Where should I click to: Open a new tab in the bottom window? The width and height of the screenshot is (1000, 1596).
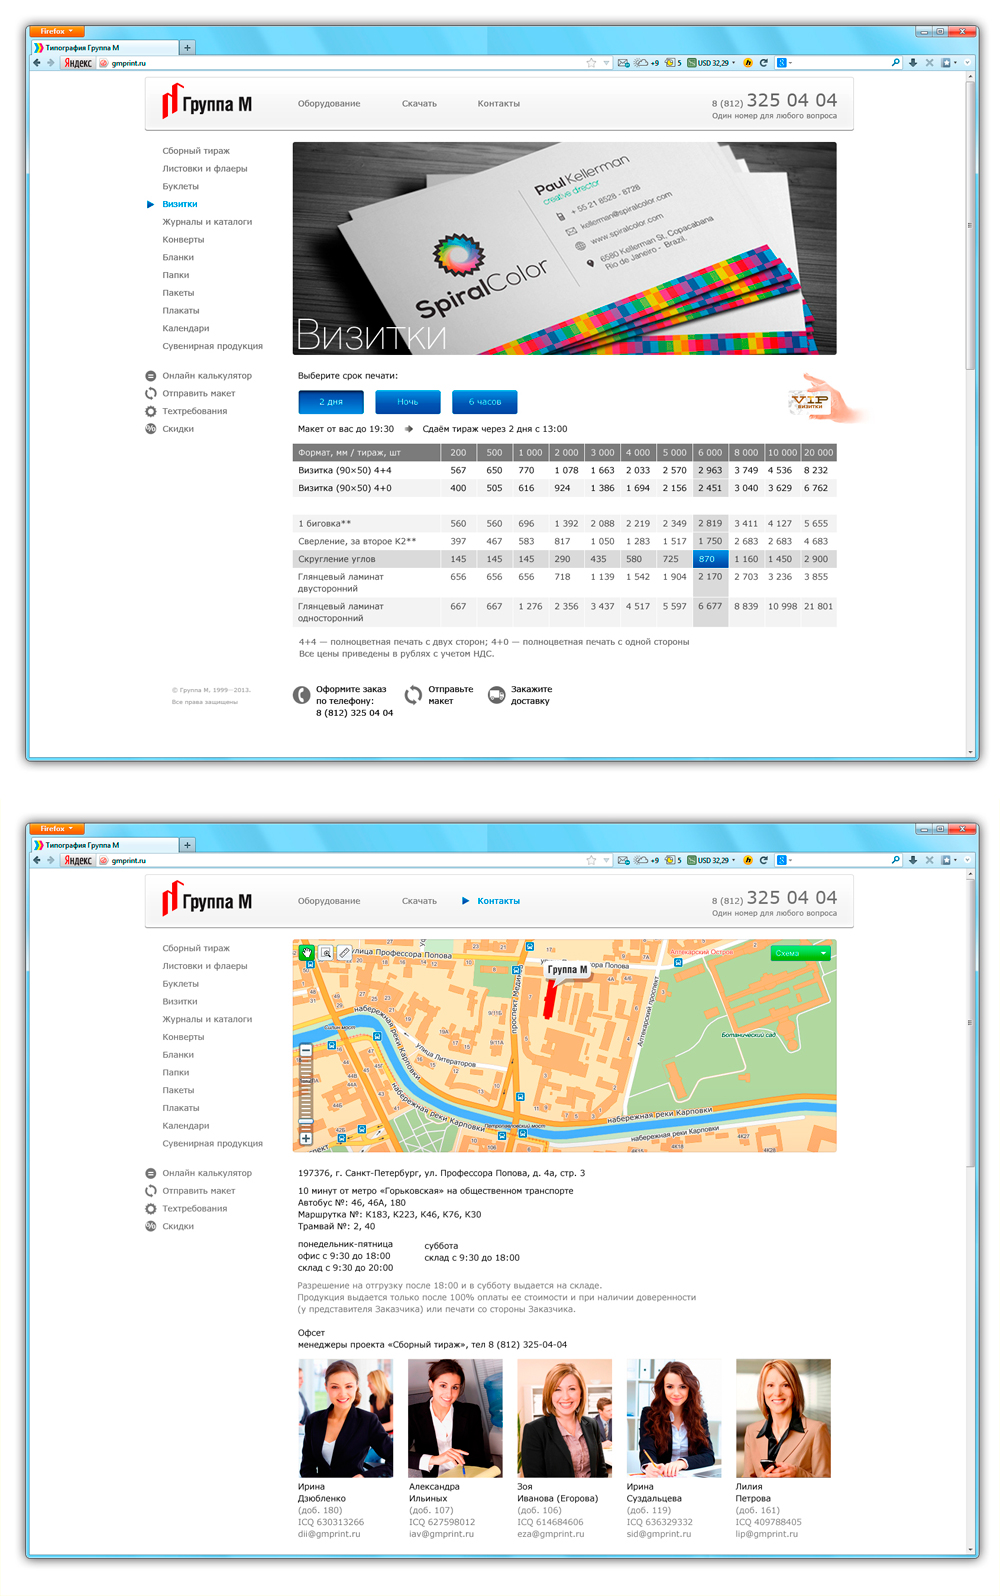187,844
